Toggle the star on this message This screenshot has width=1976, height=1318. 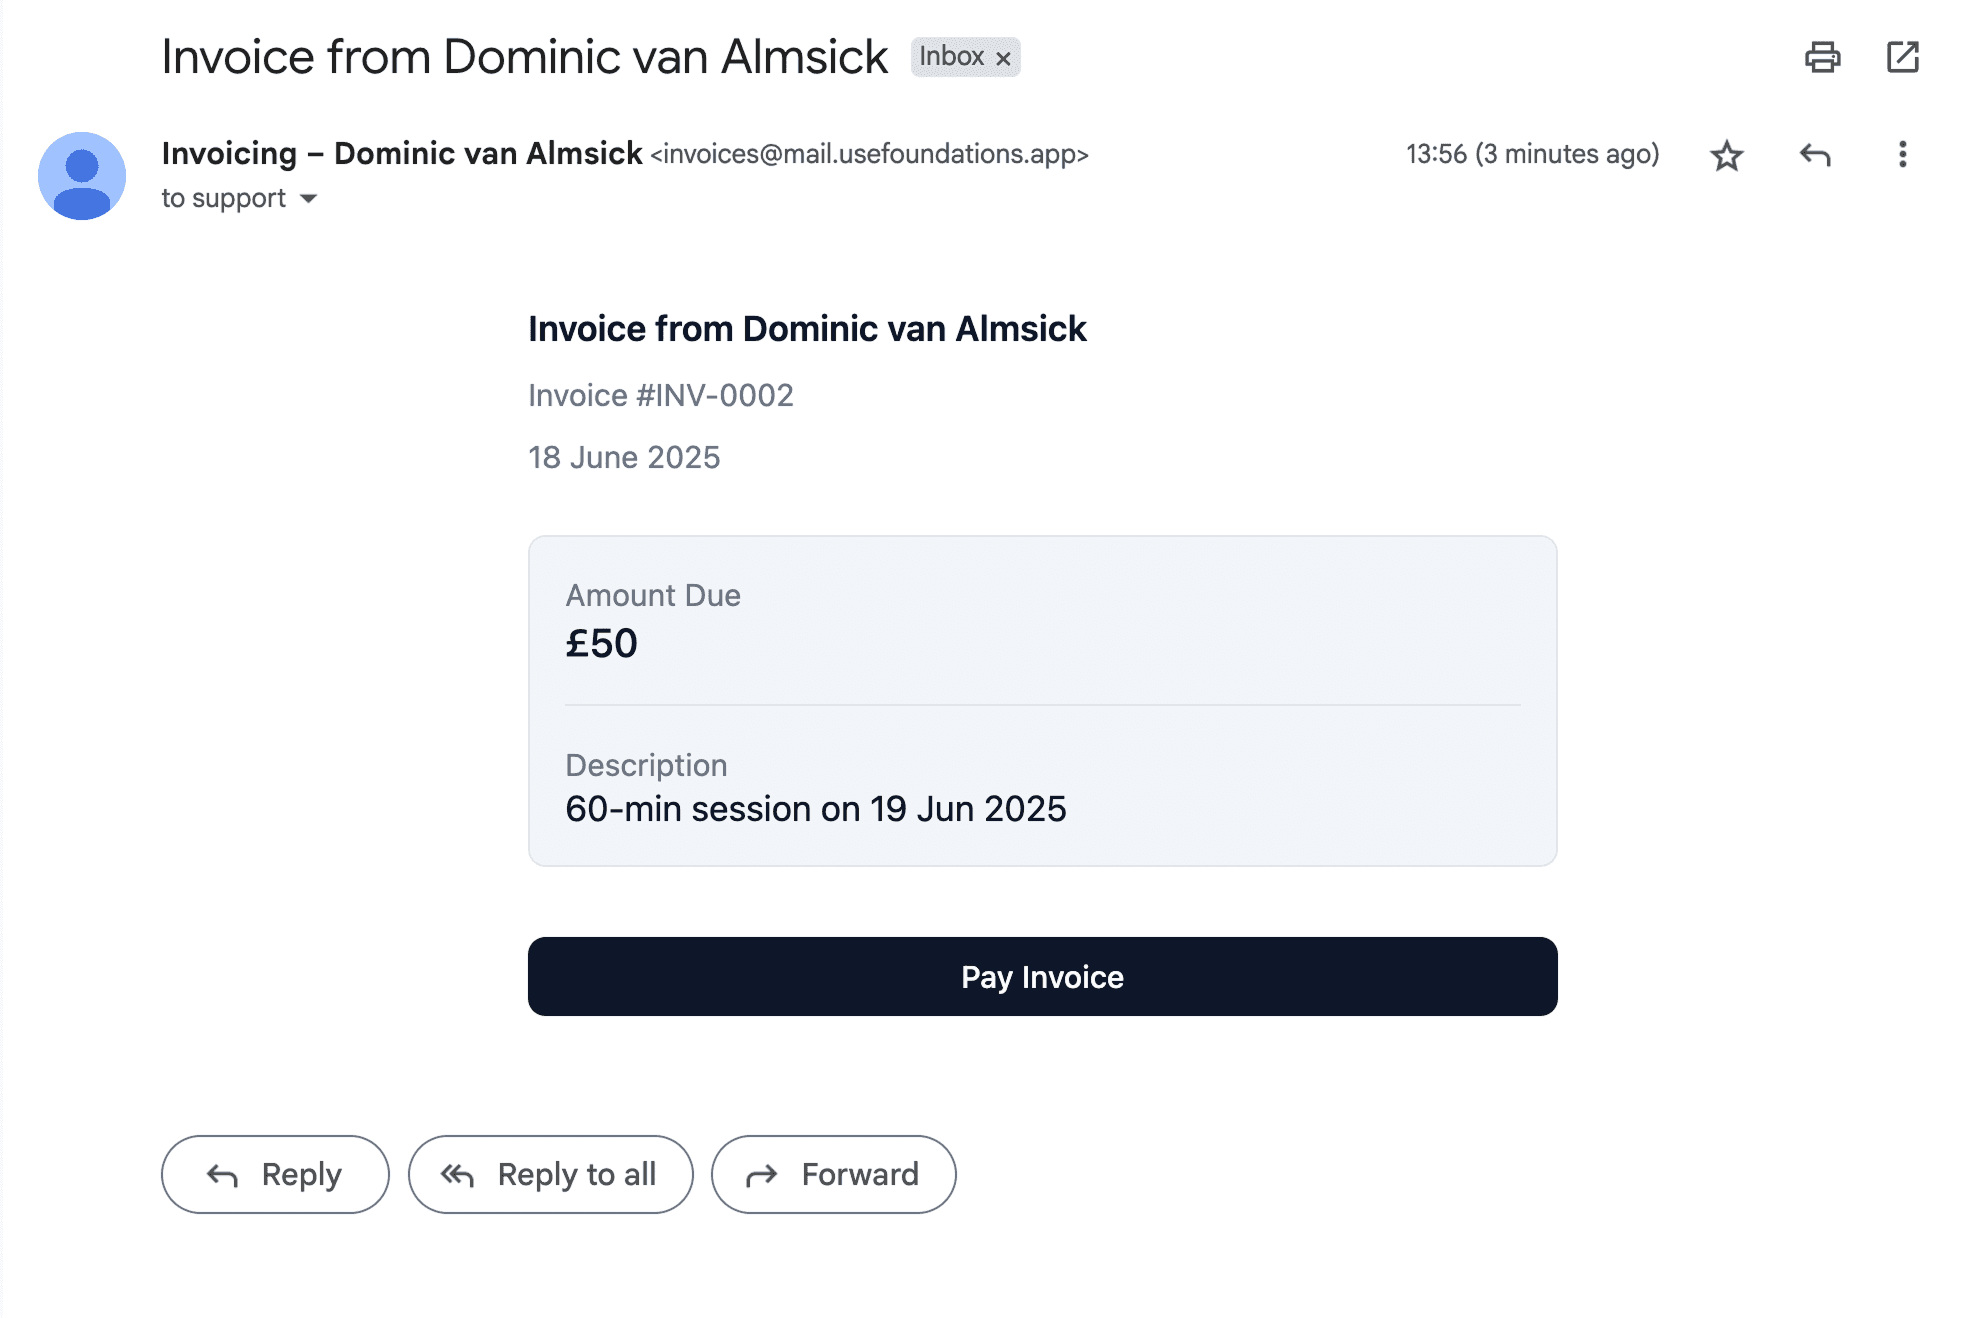pos(1727,155)
